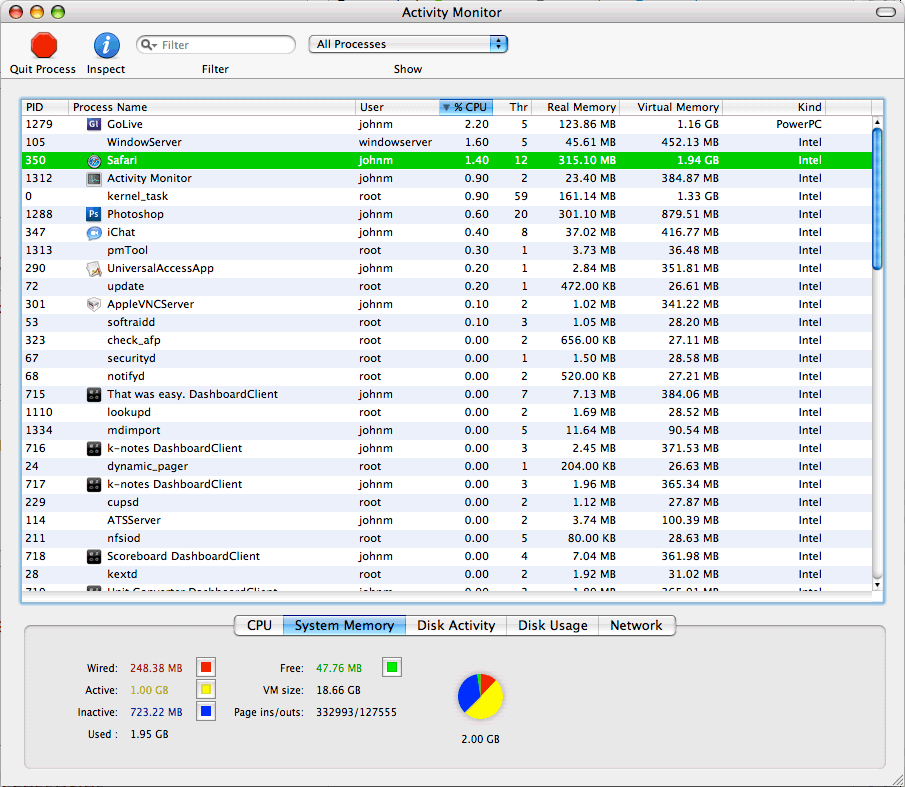Viewport: 905px width, 787px height.
Task: Select the kernel_task process row
Action: (x=447, y=196)
